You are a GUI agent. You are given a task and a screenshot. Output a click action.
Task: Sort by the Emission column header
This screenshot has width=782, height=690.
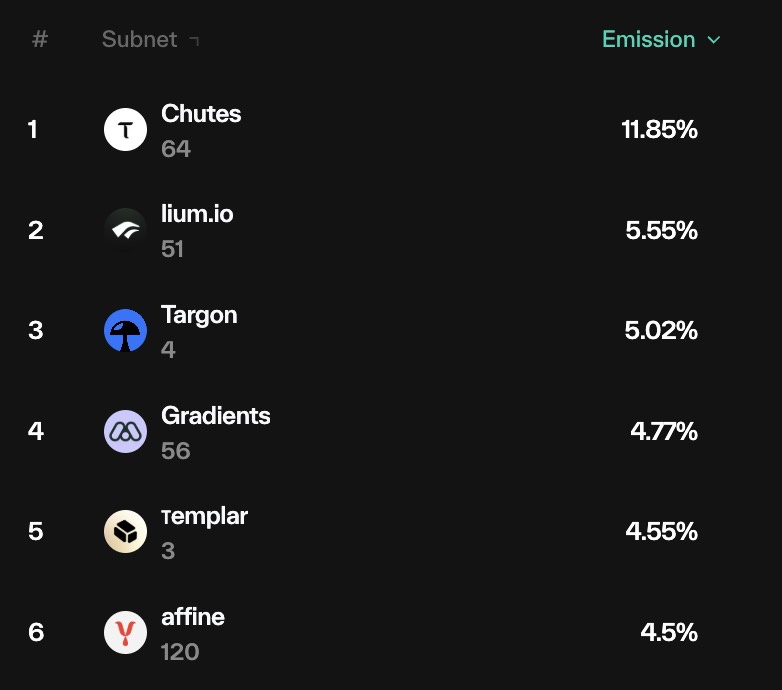click(x=648, y=39)
